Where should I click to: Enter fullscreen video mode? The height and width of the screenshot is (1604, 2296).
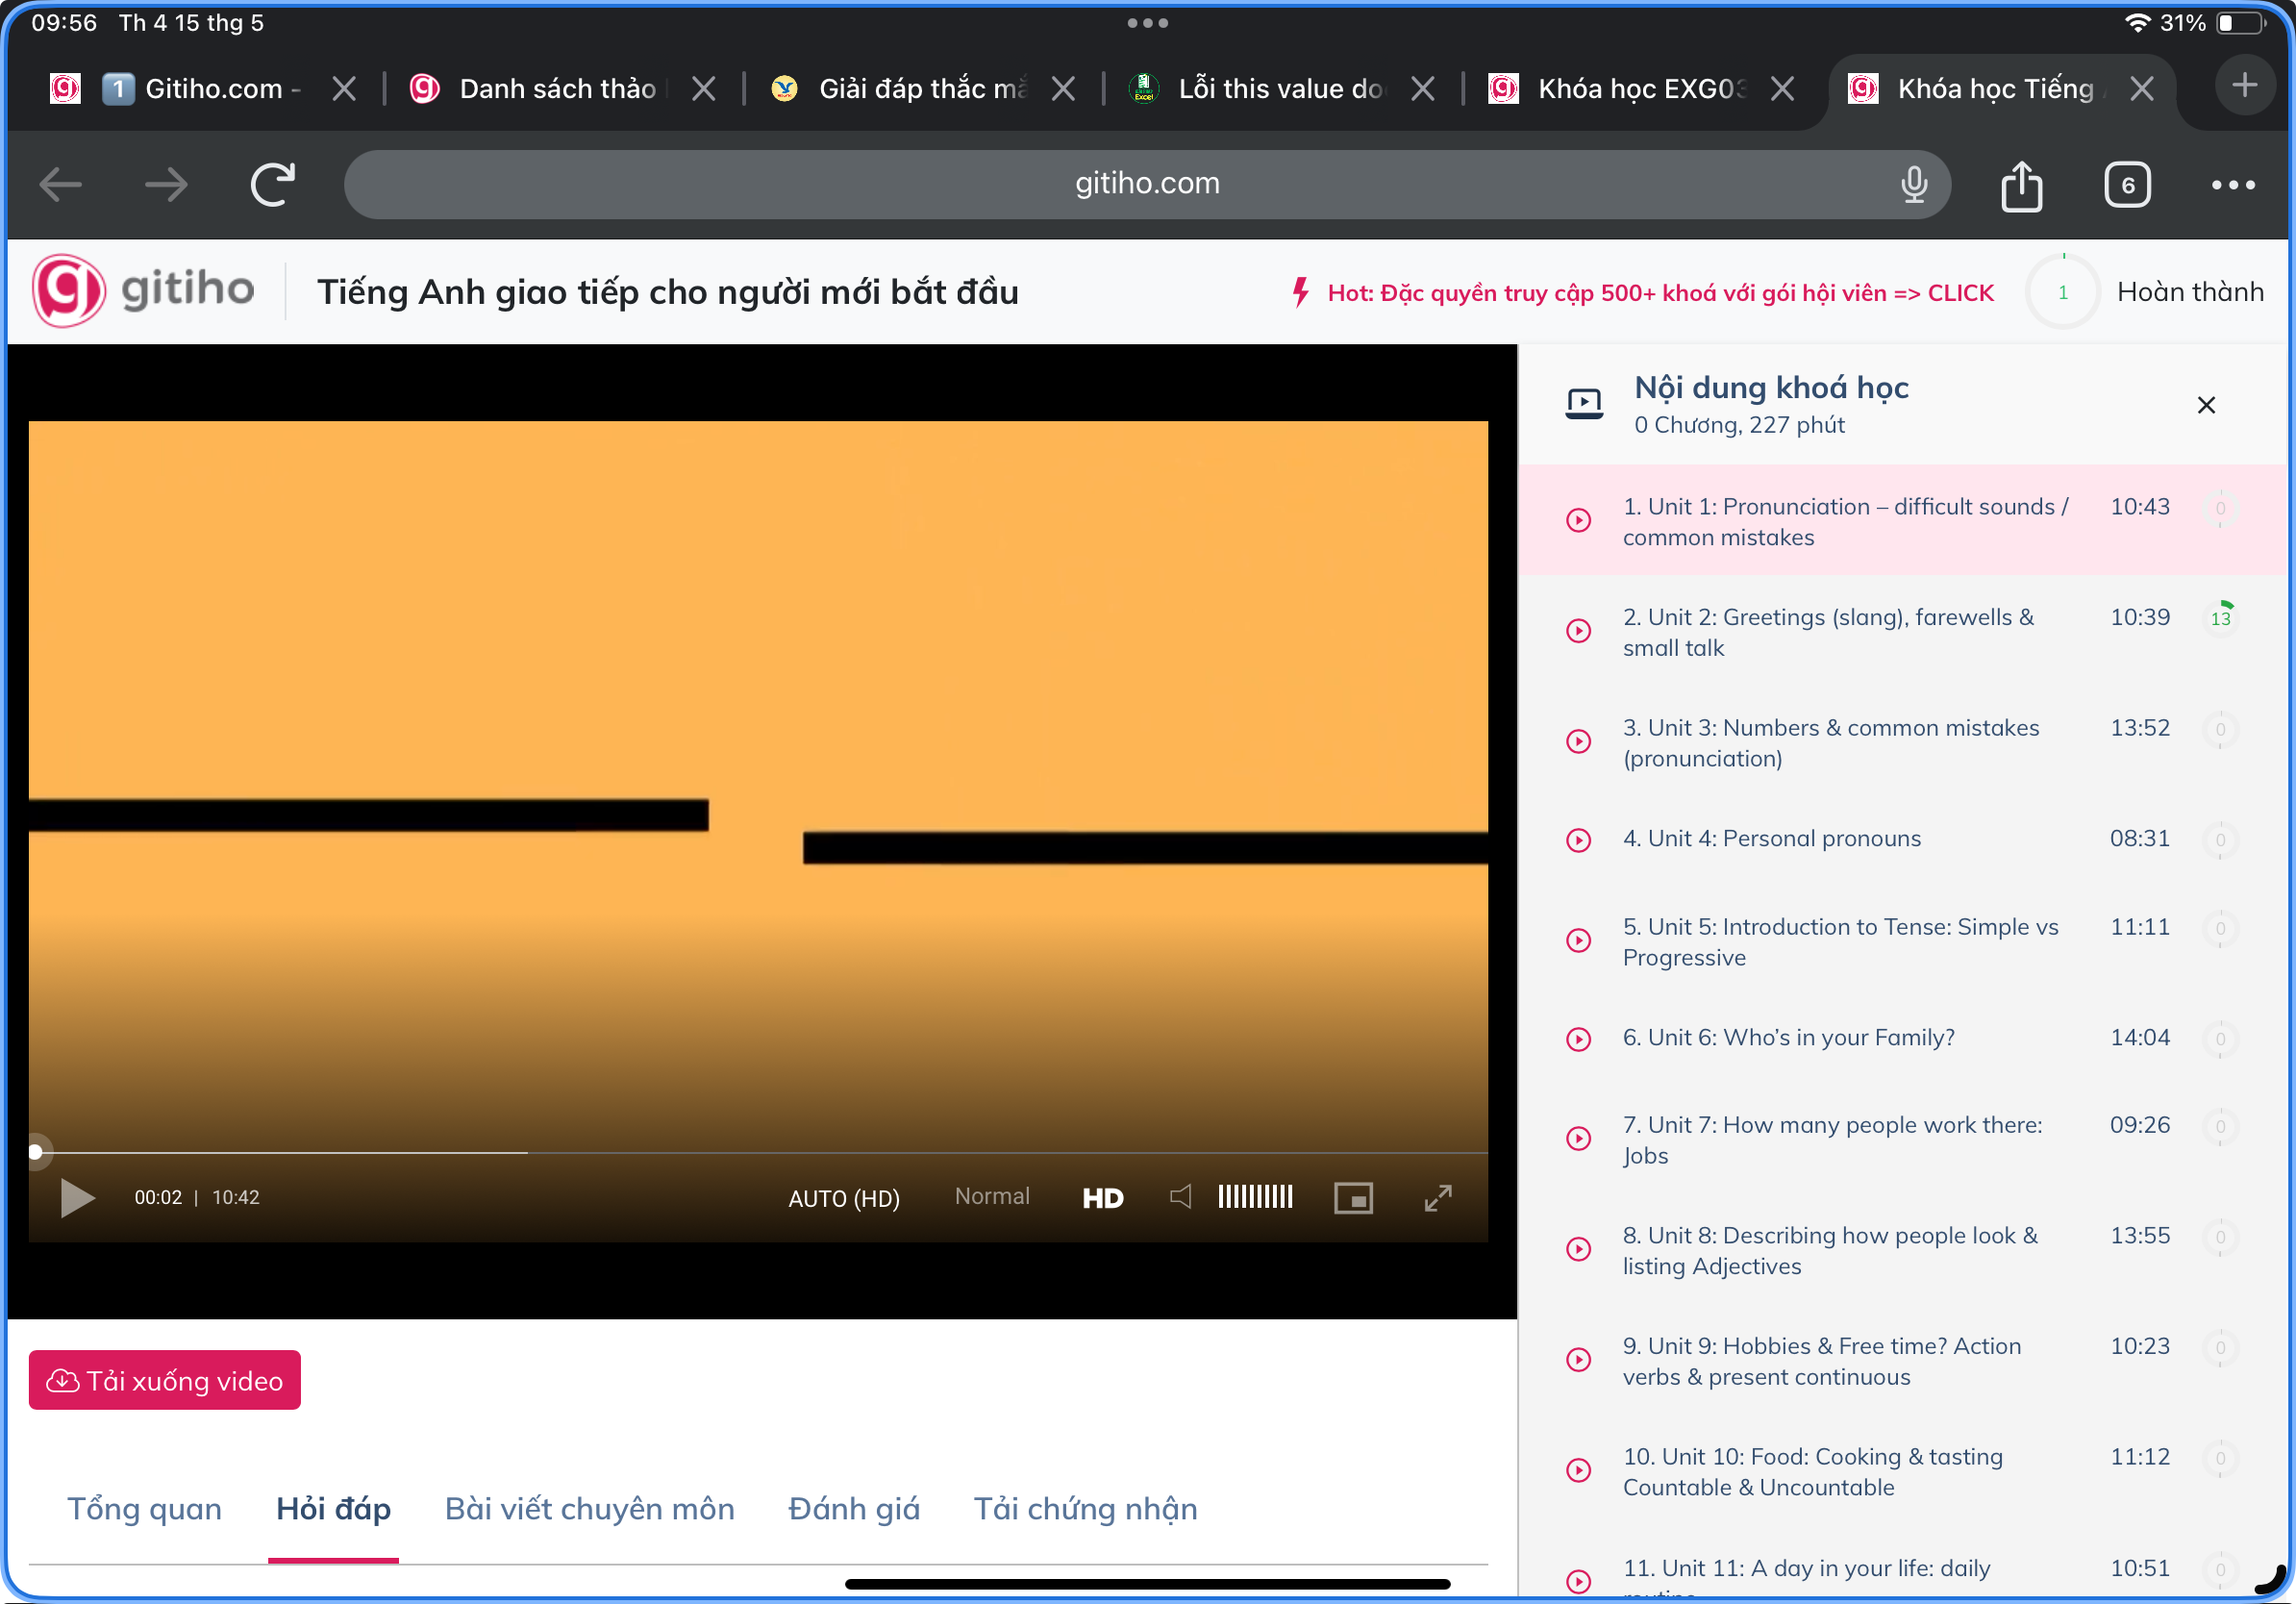coord(1437,1197)
